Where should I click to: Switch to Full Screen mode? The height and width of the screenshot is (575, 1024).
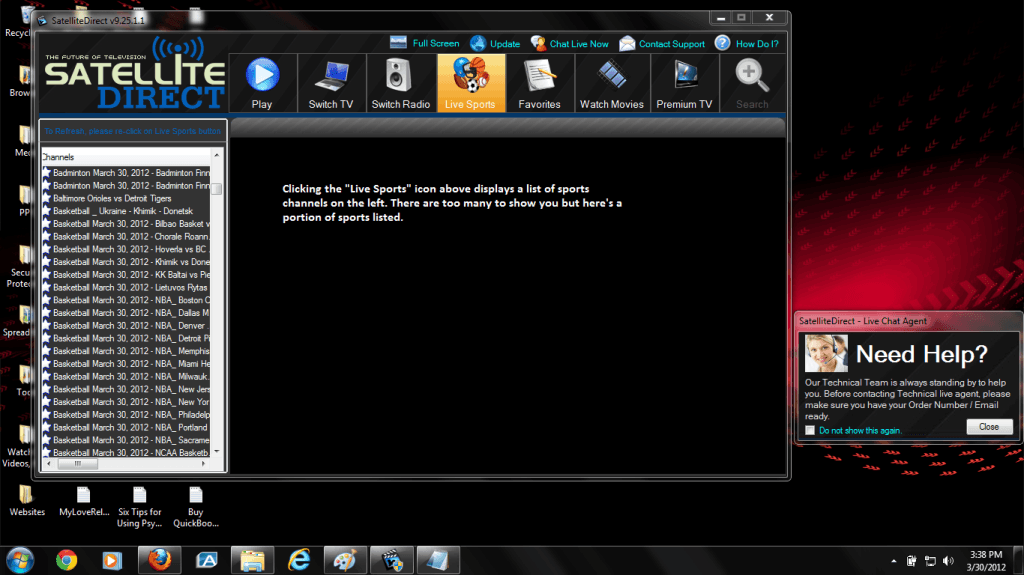click(424, 43)
